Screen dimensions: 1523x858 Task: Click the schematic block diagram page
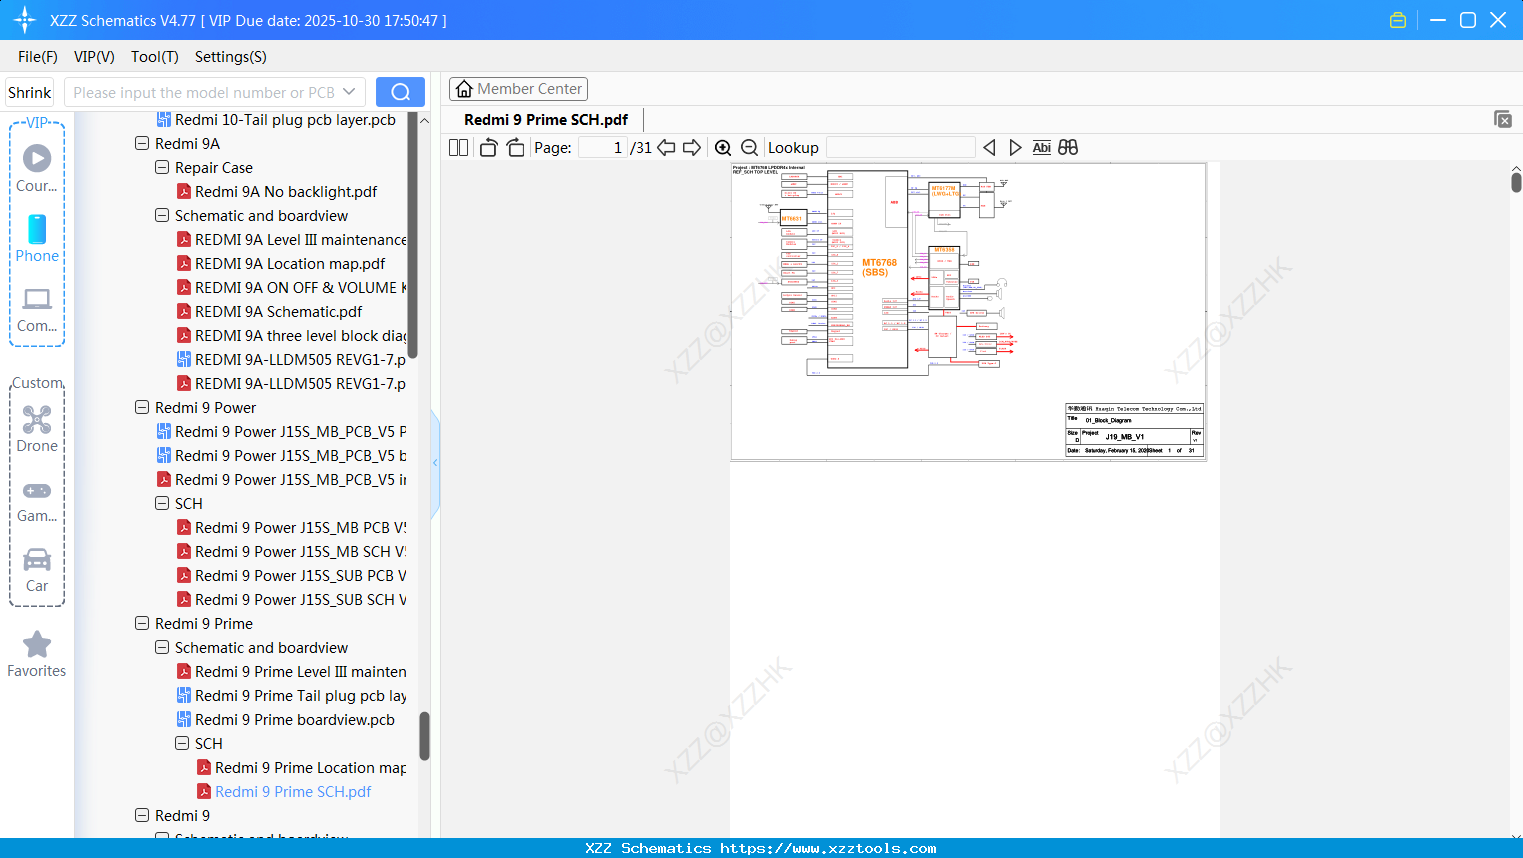968,311
